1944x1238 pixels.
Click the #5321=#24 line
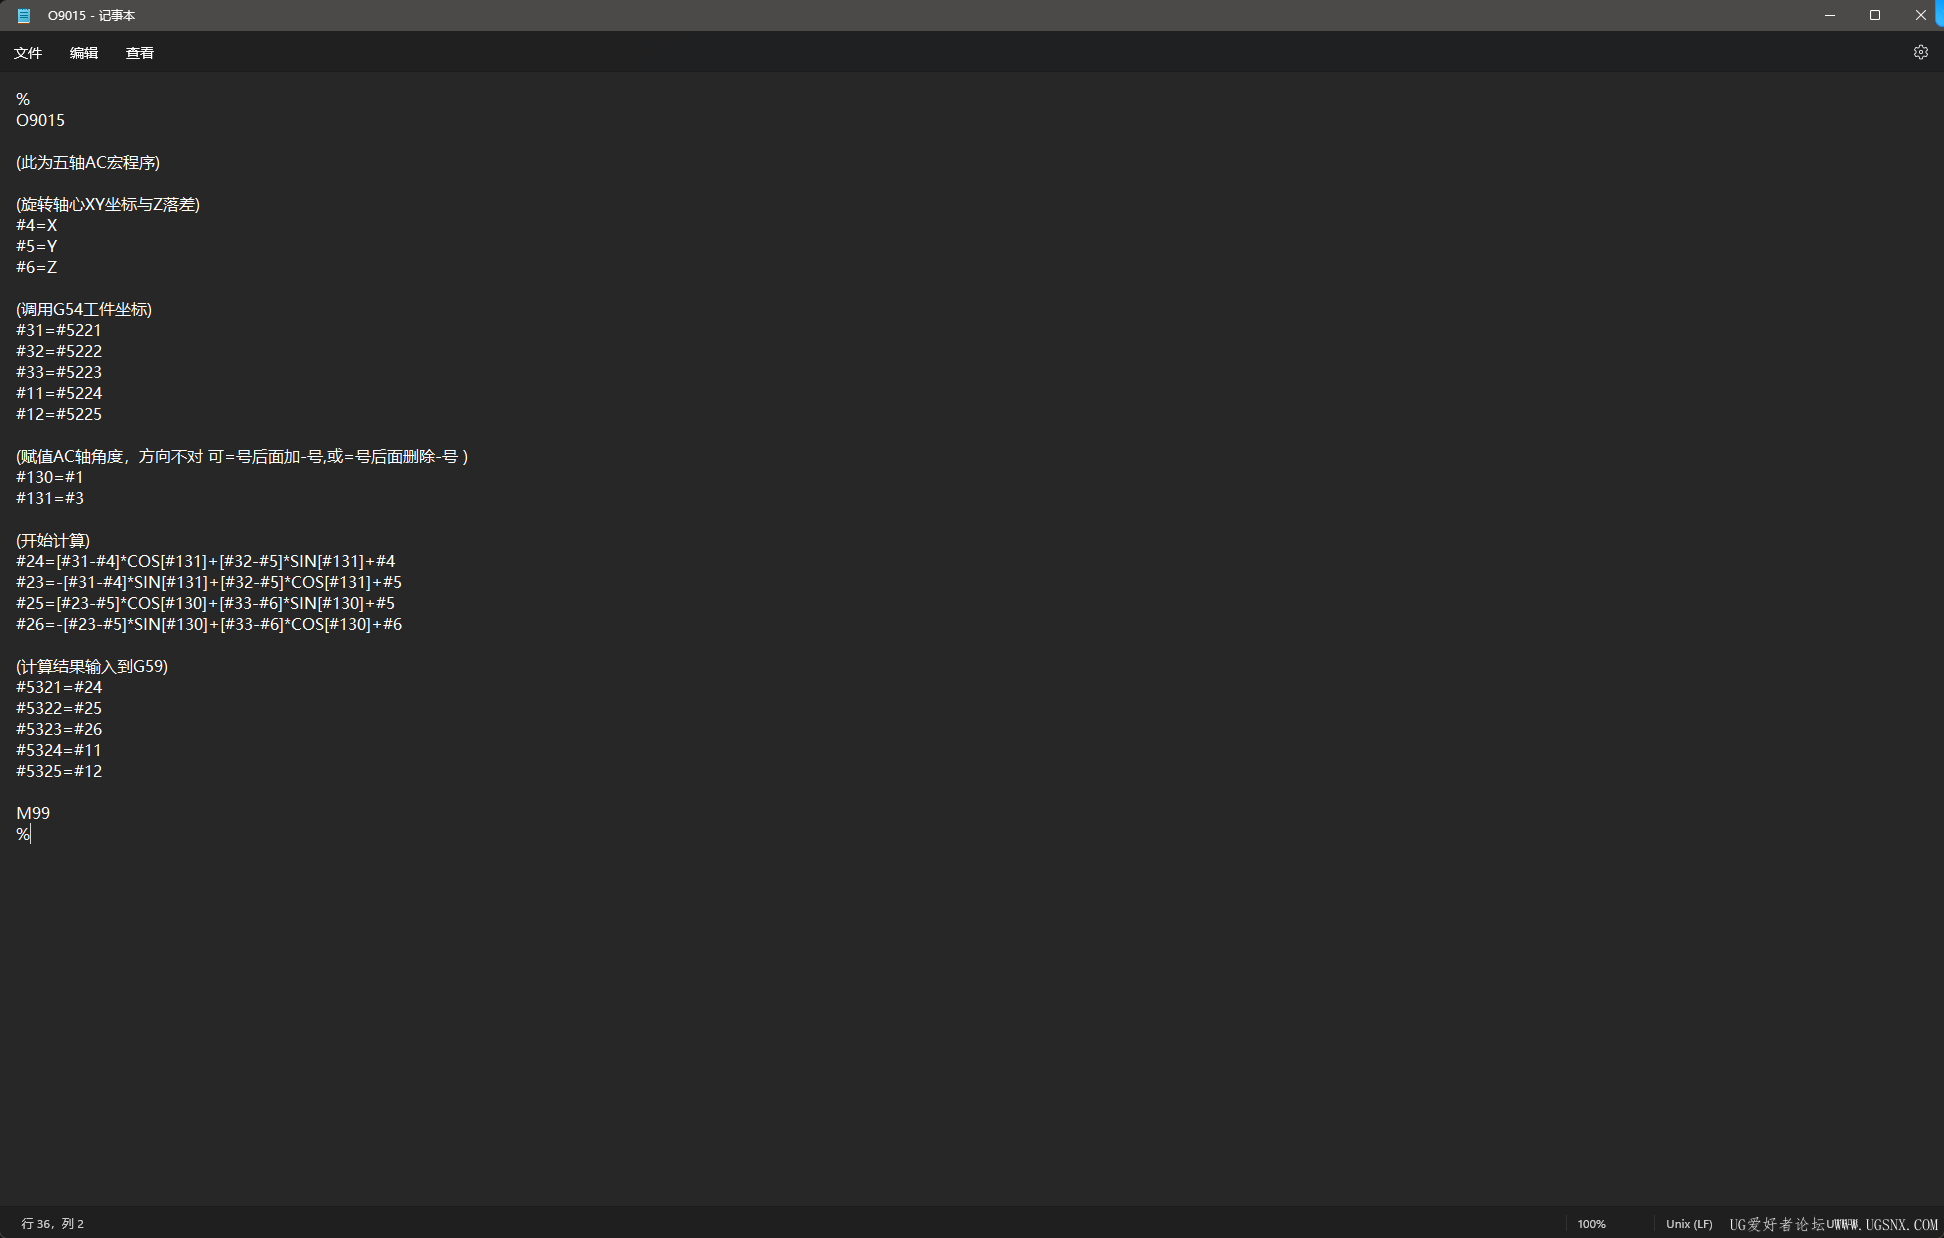coord(59,687)
